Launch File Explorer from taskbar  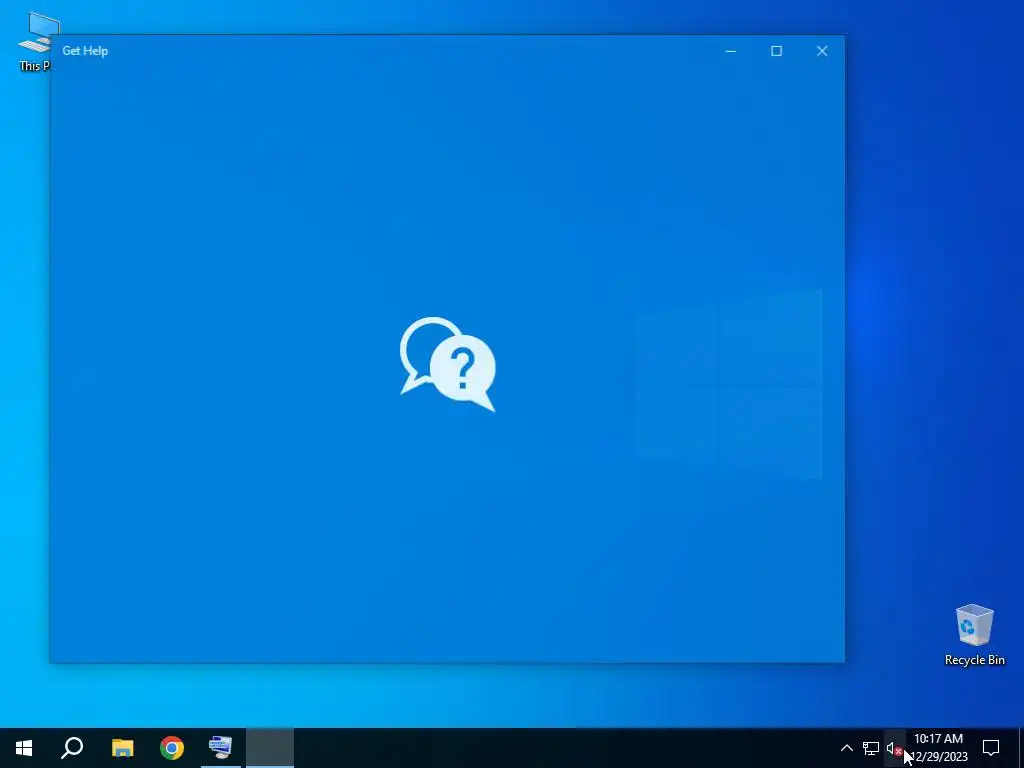point(122,748)
